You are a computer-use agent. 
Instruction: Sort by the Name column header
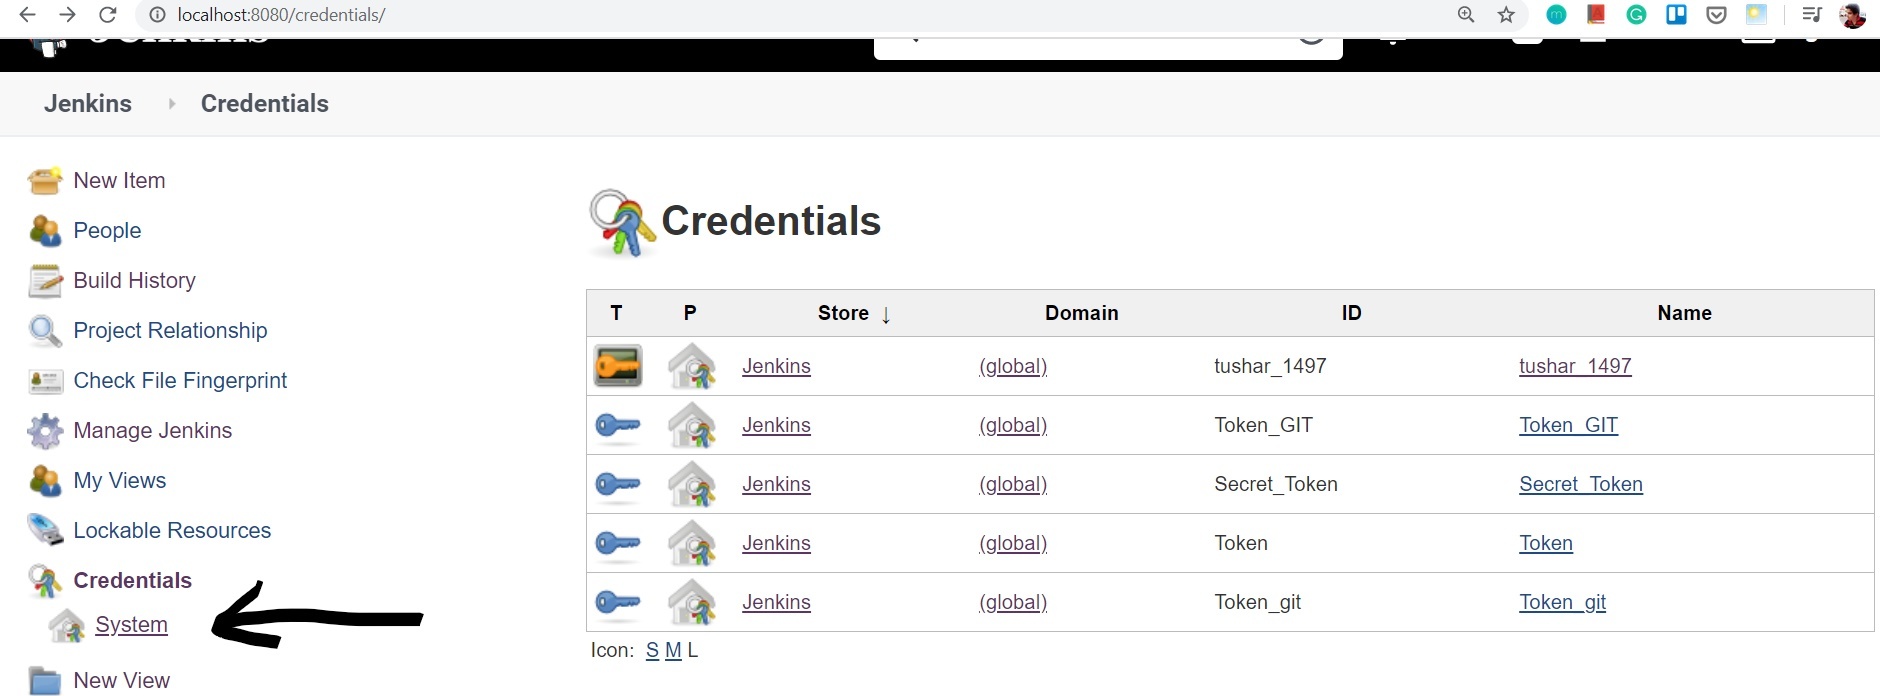tap(1684, 313)
